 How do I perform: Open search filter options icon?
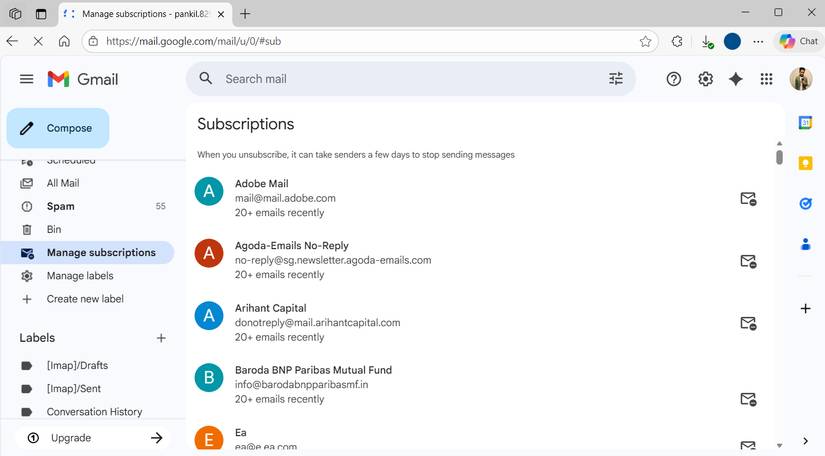(x=616, y=79)
